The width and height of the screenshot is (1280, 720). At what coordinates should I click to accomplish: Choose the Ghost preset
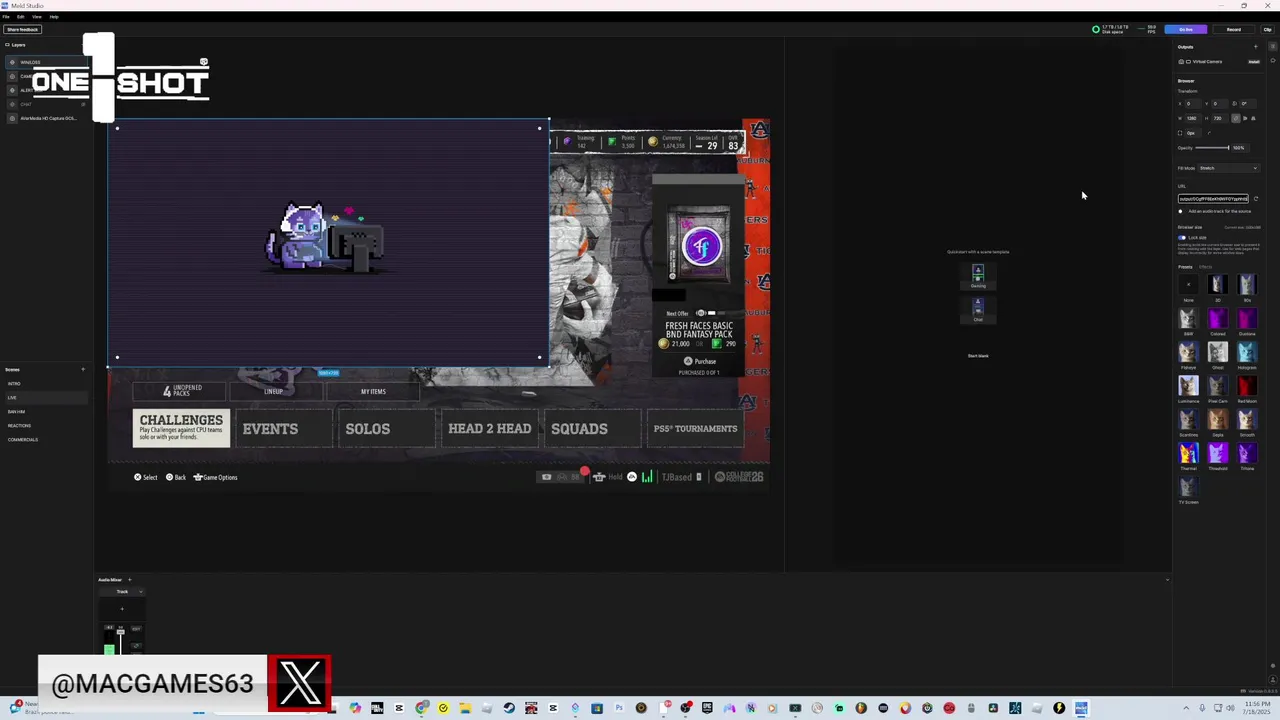[x=1217, y=352]
